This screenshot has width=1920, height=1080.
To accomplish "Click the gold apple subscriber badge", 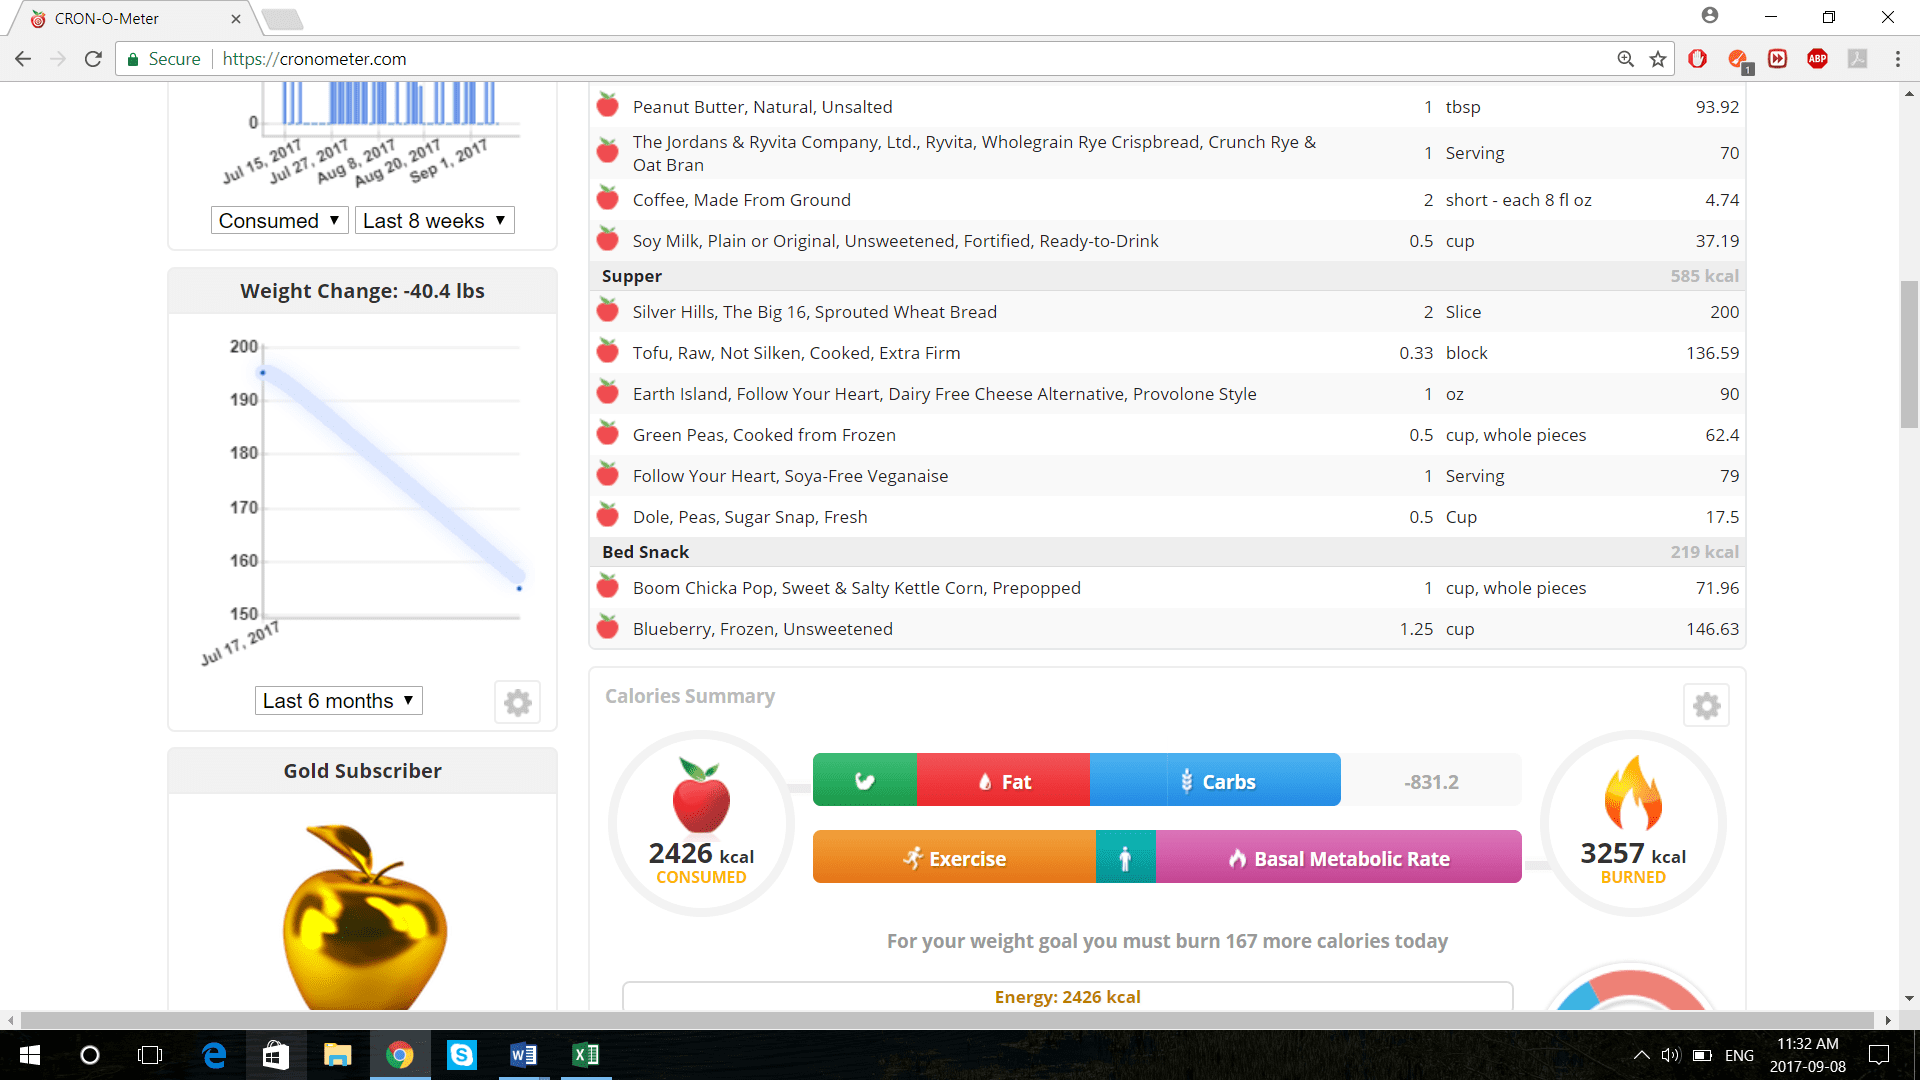I will click(364, 915).
